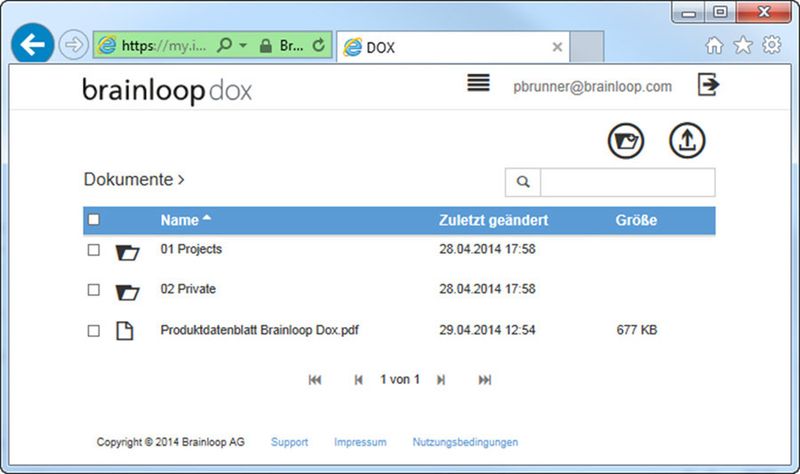This screenshot has width=800, height=474.
Task: Sort by Zuletzt geändert column
Action: pos(493,220)
